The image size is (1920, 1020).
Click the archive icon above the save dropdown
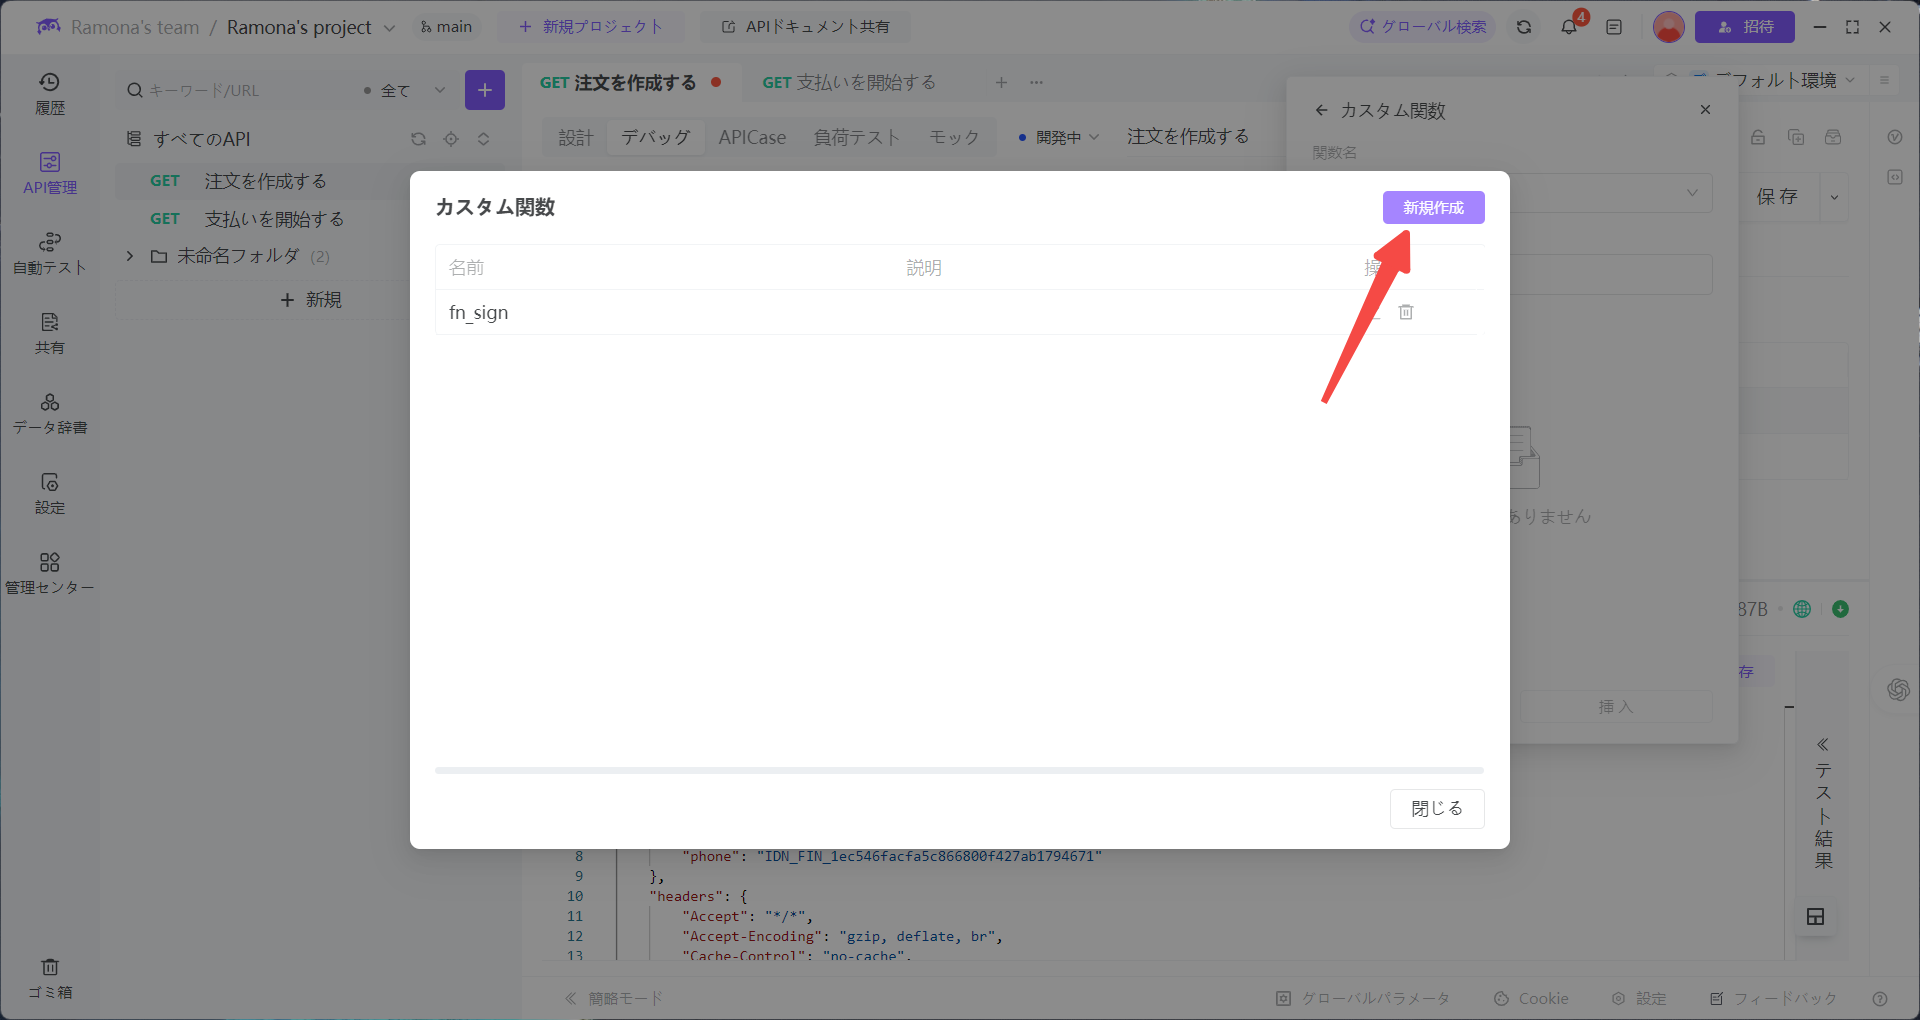coord(1833,137)
